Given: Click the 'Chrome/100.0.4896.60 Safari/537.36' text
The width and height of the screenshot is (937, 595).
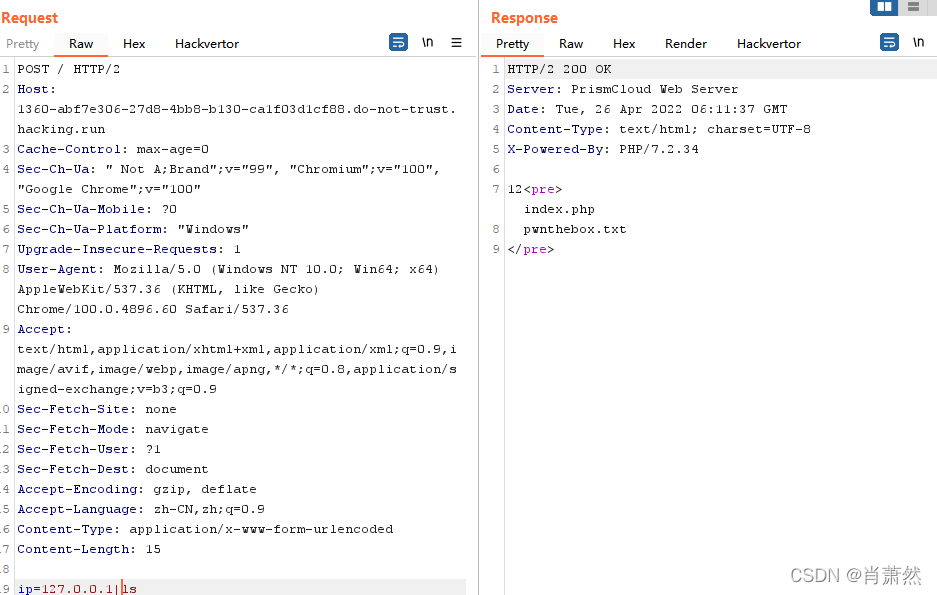Looking at the screenshot, I should [153, 309].
